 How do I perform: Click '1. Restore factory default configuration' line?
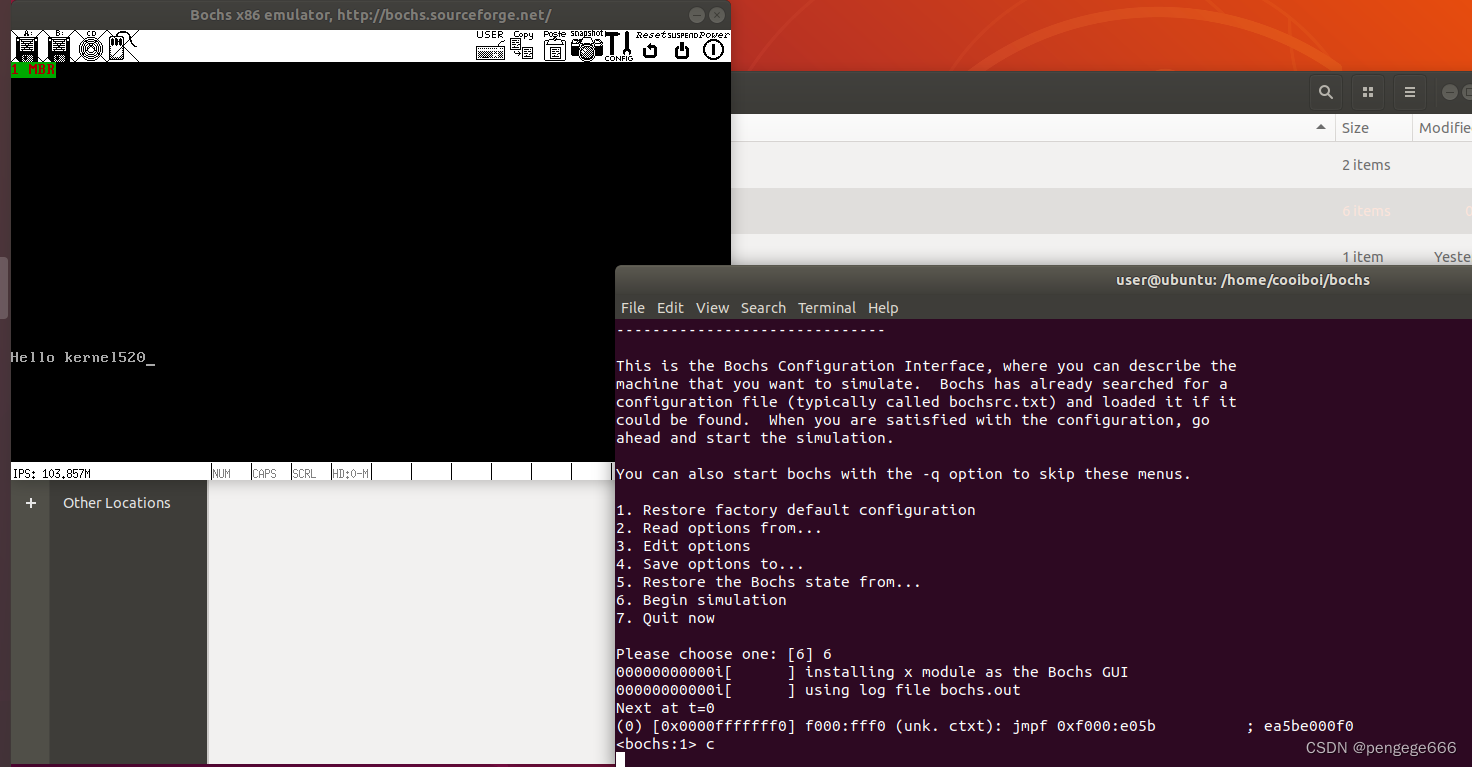coord(796,510)
